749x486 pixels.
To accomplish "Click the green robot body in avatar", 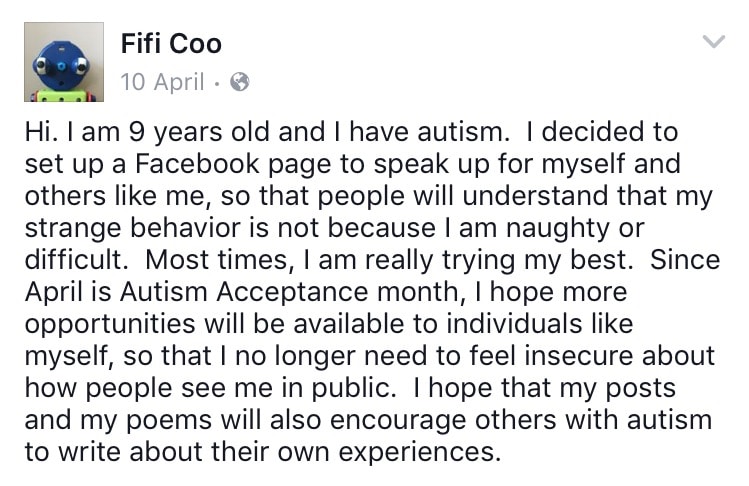I will click(64, 96).
